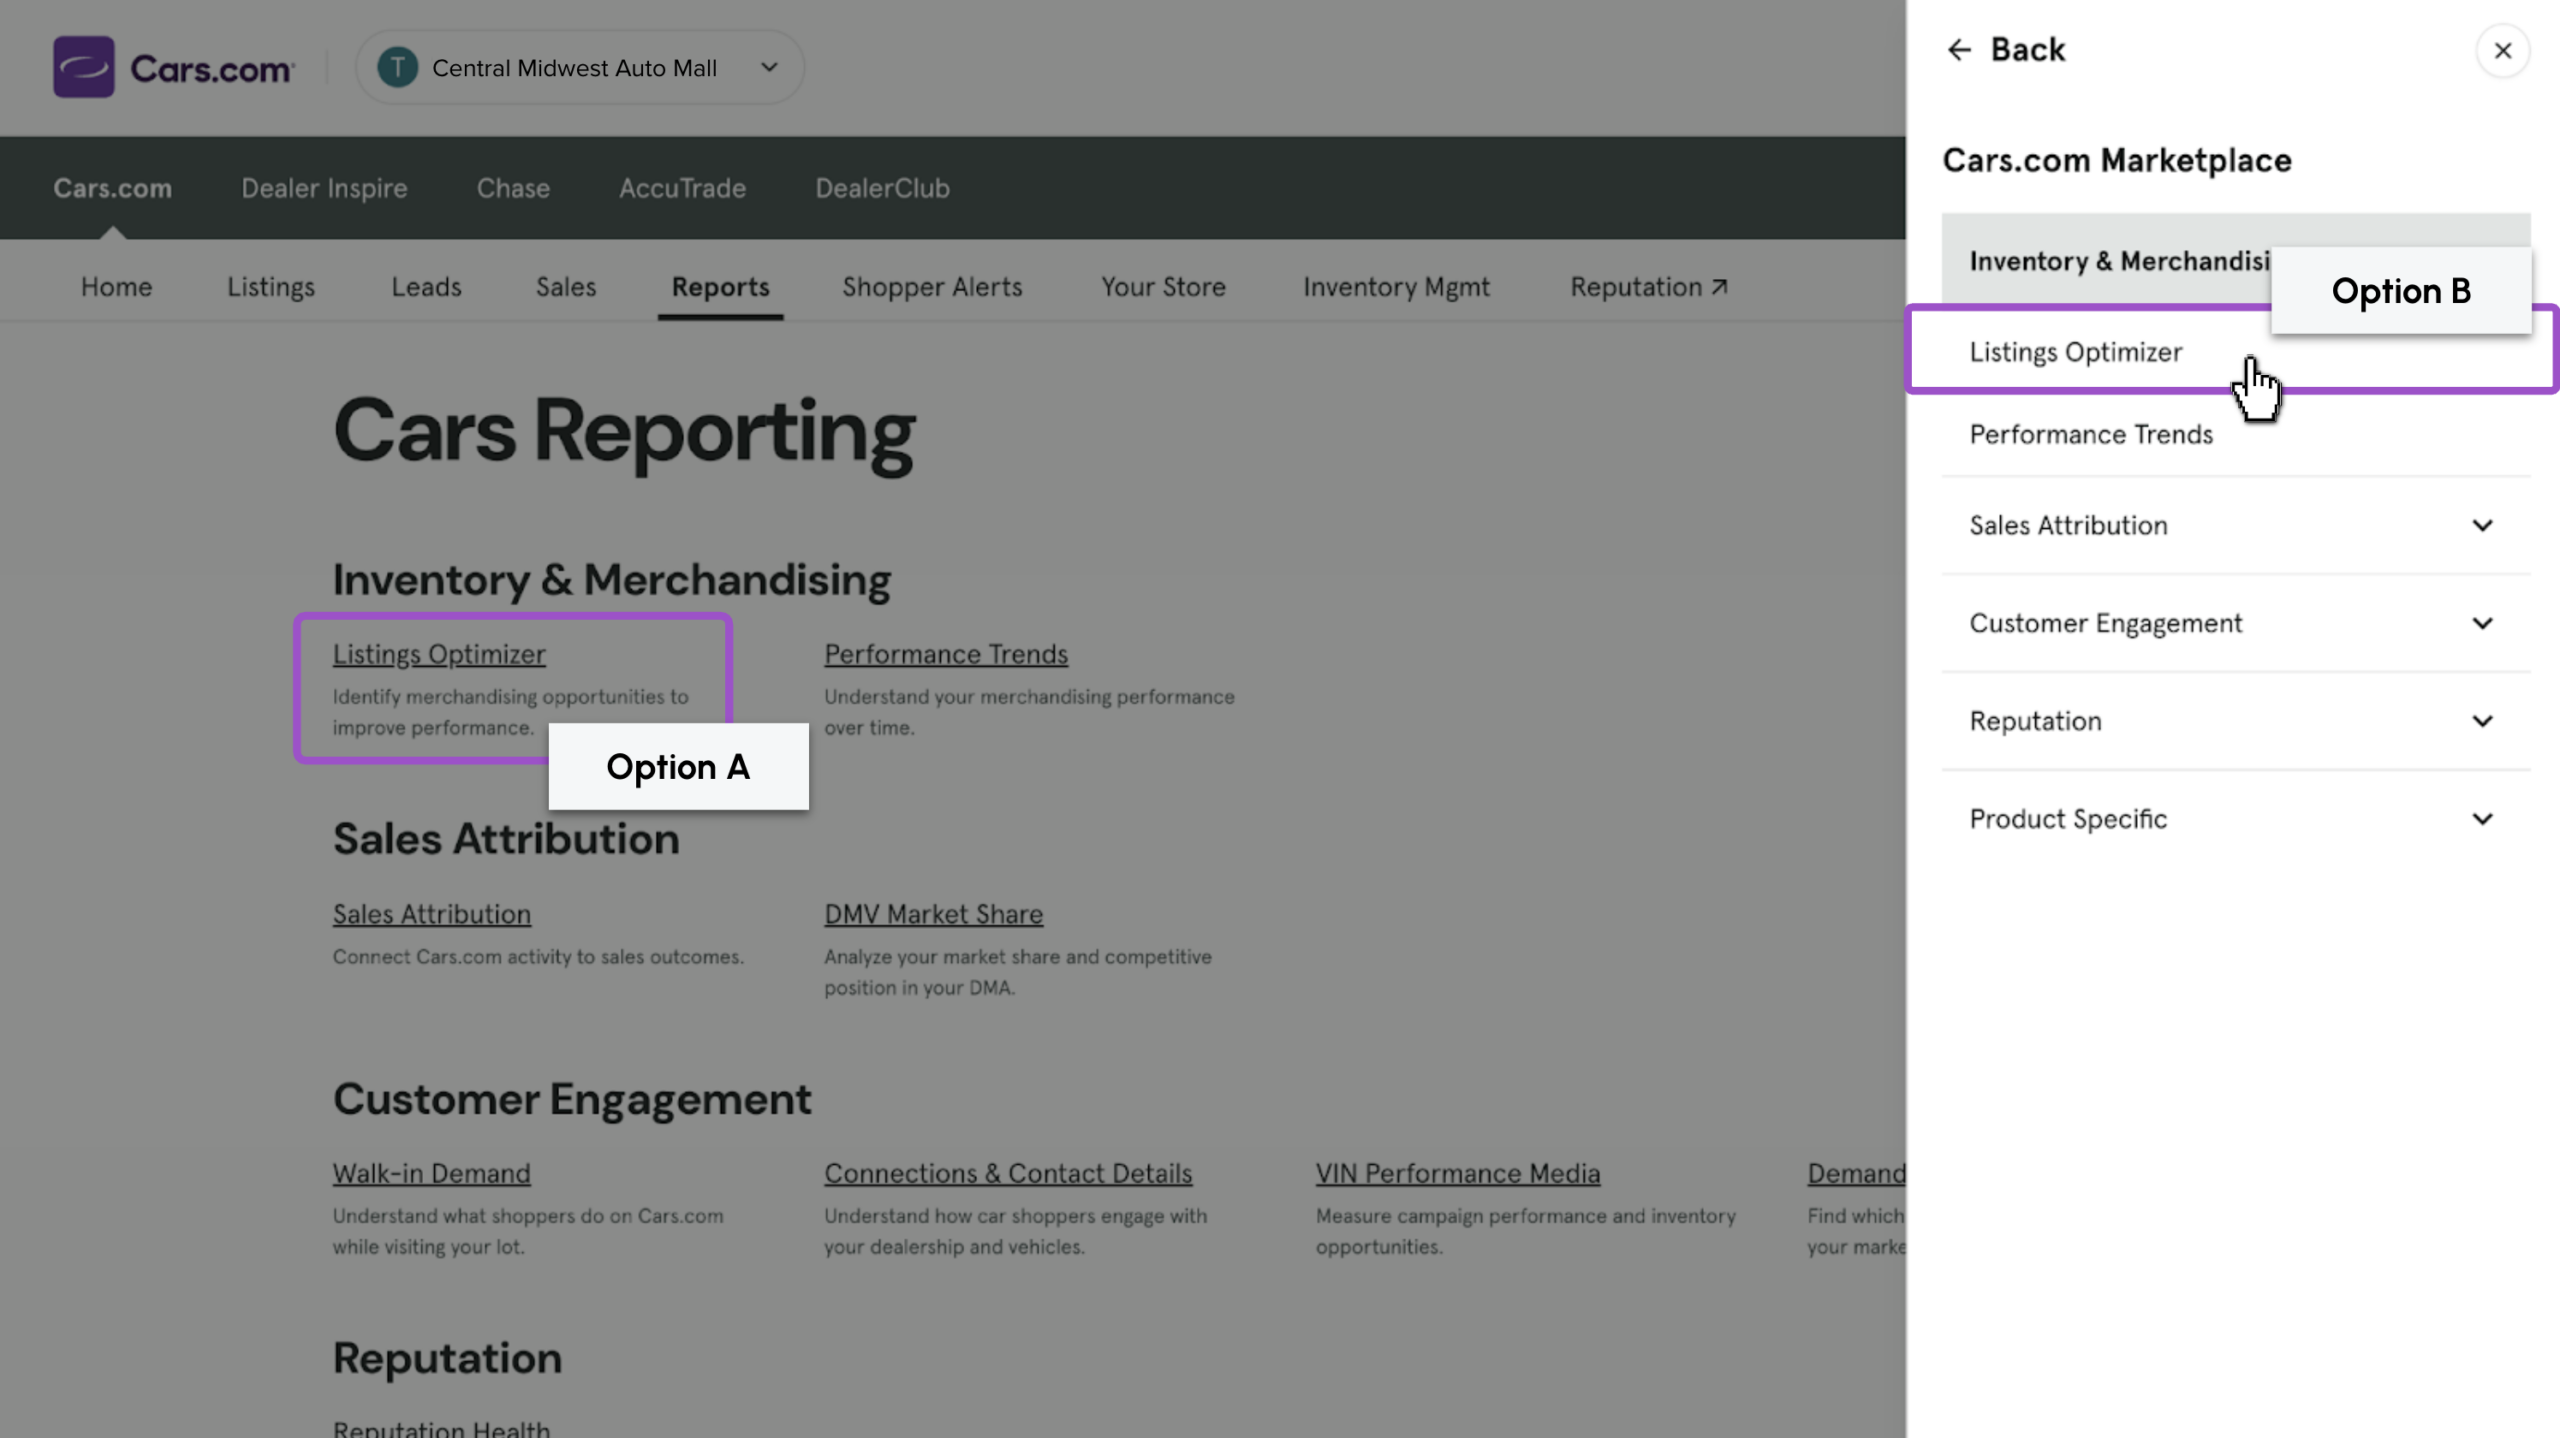Open Listings Optimizer report link on page
Screen dimensions: 2560x1438
(x=439, y=654)
